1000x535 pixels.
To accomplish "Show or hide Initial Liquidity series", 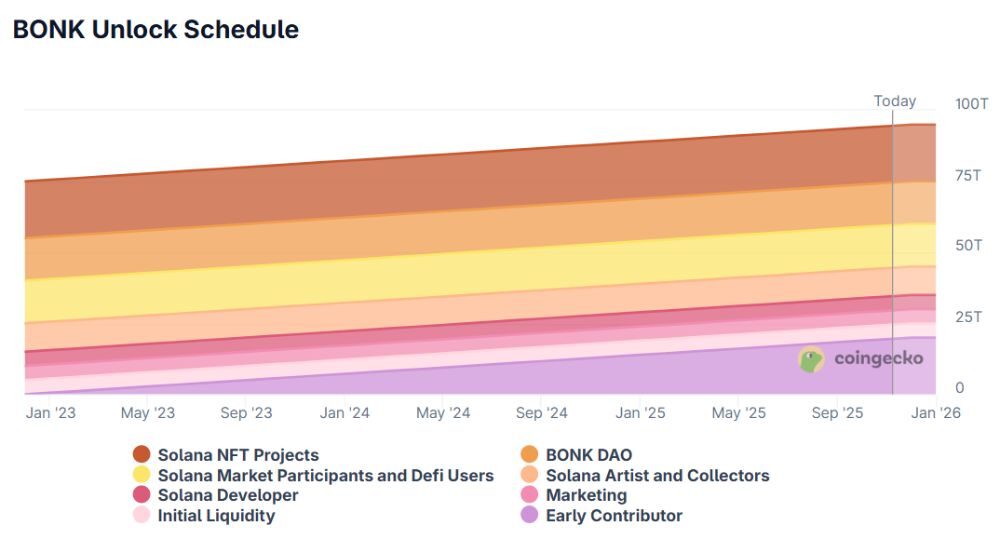I will [x=216, y=515].
